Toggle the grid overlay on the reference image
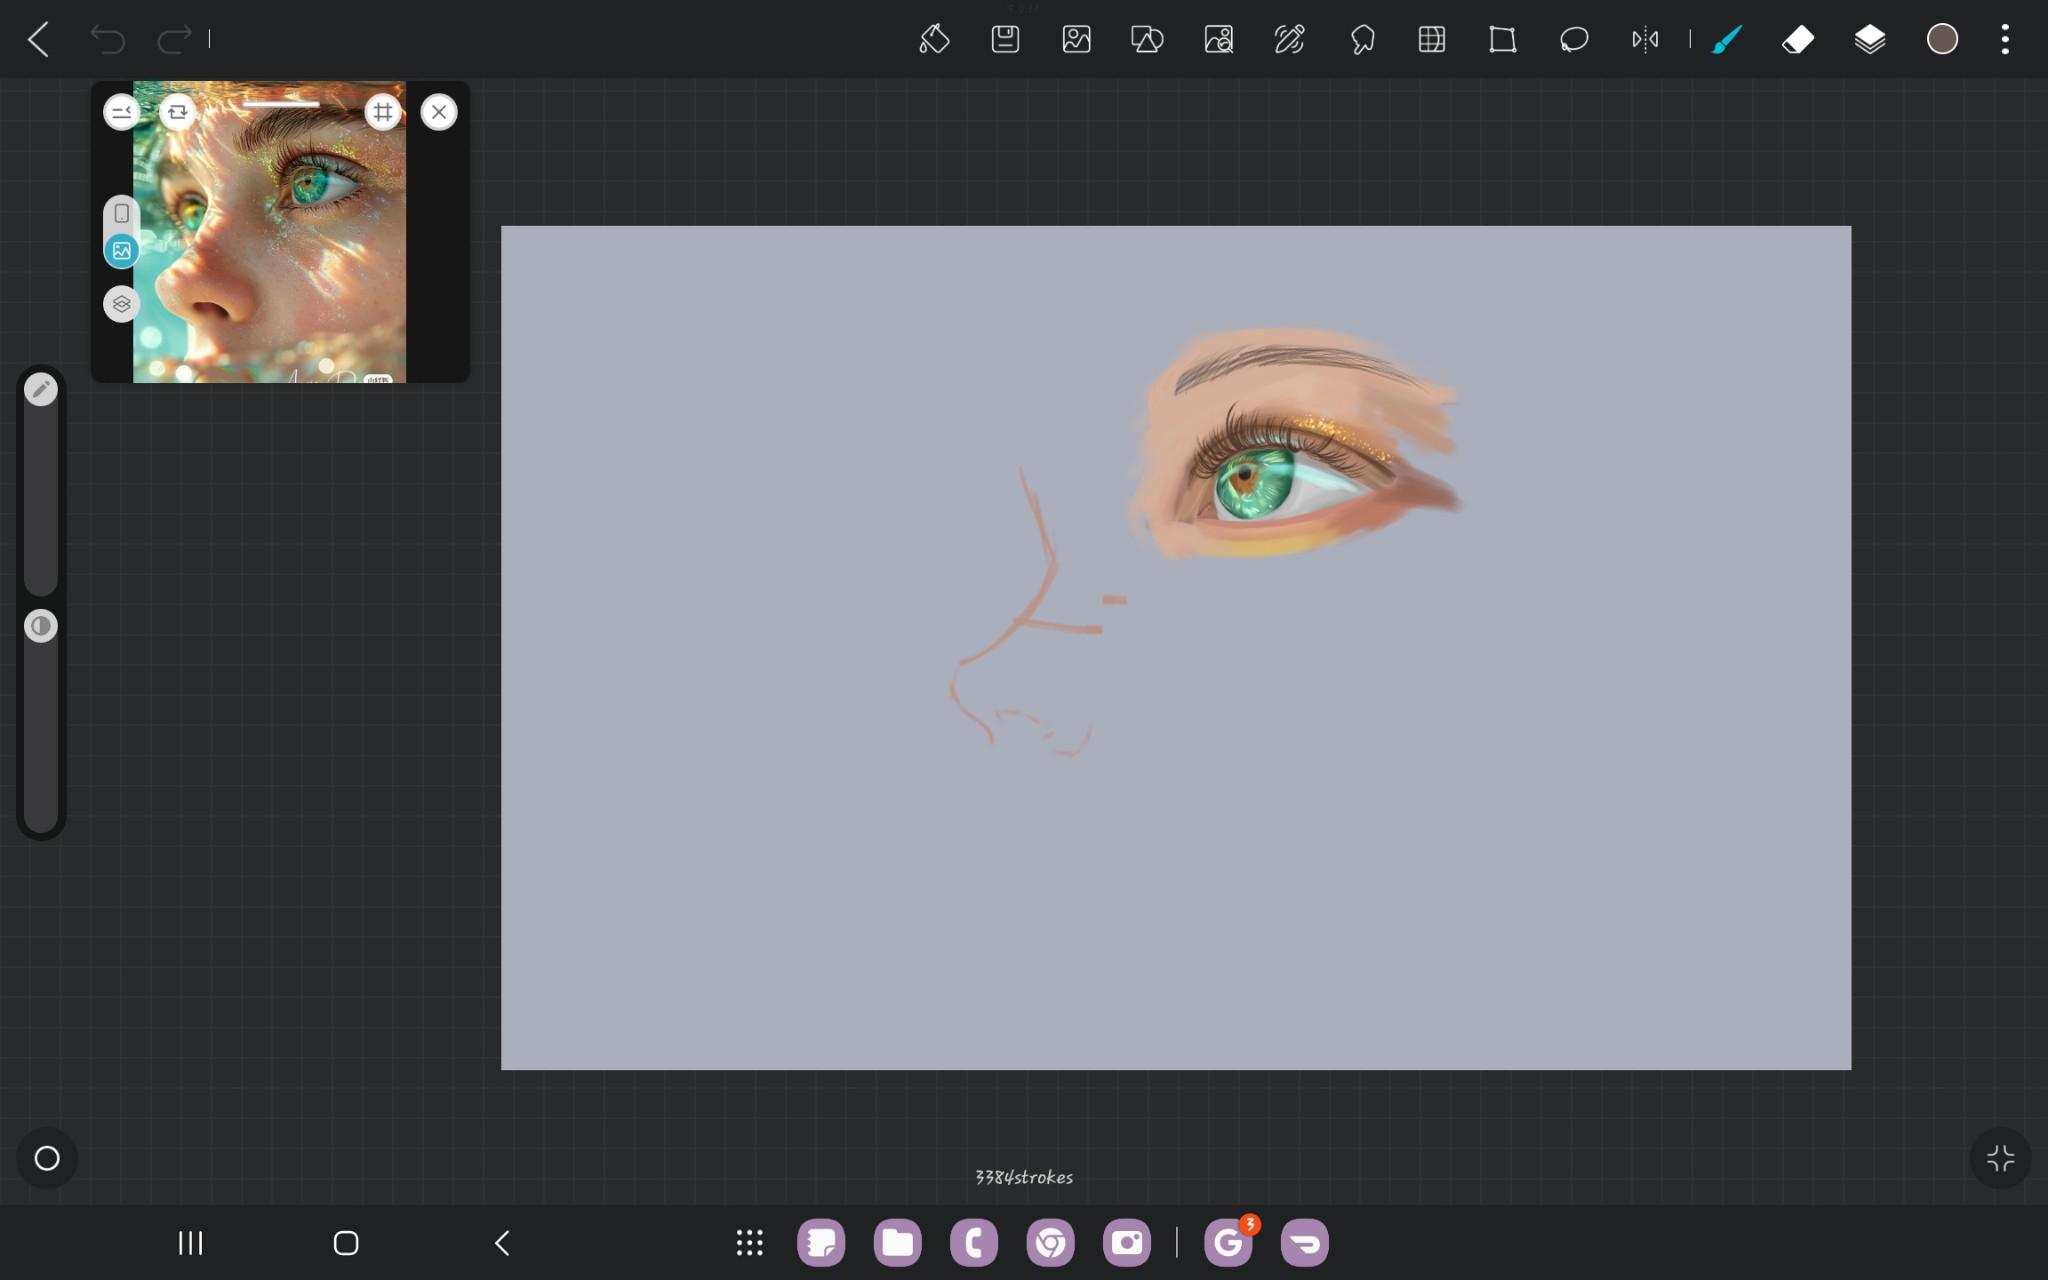 pos(384,112)
